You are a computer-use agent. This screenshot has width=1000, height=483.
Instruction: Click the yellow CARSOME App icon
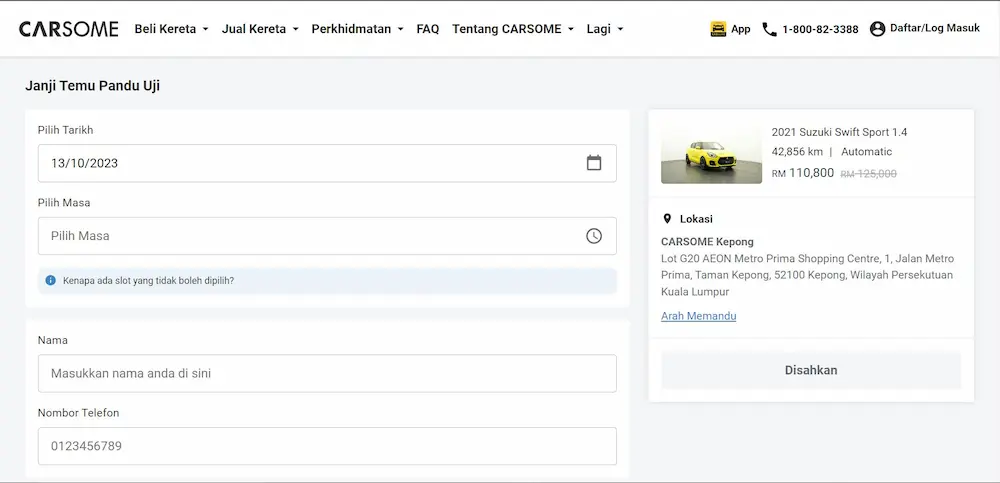pyautogui.click(x=718, y=29)
